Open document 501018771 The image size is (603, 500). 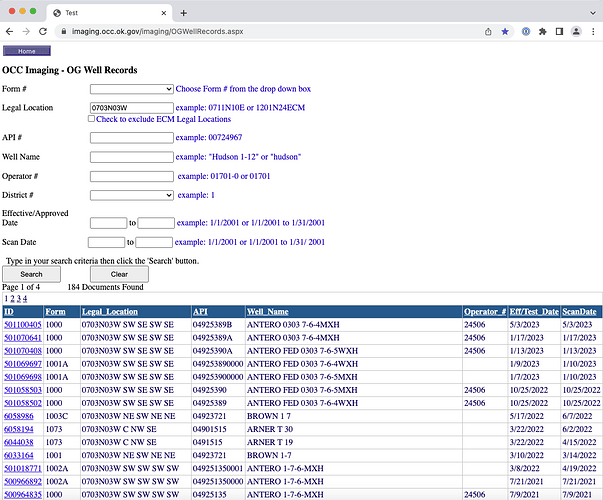(23, 468)
